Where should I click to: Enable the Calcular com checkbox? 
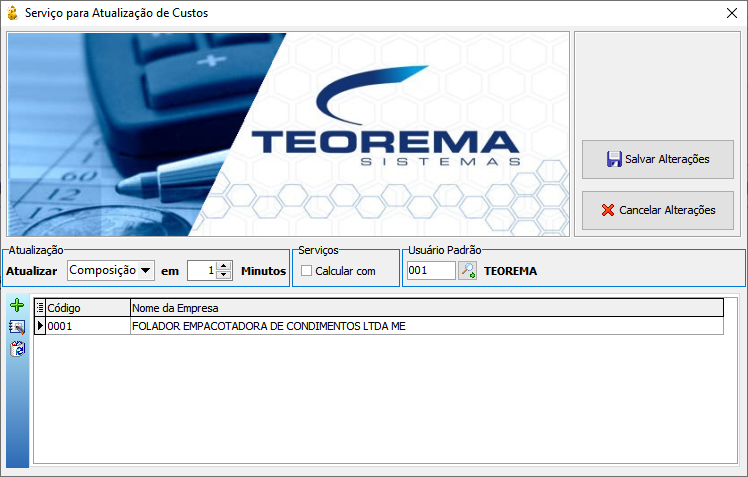306,271
